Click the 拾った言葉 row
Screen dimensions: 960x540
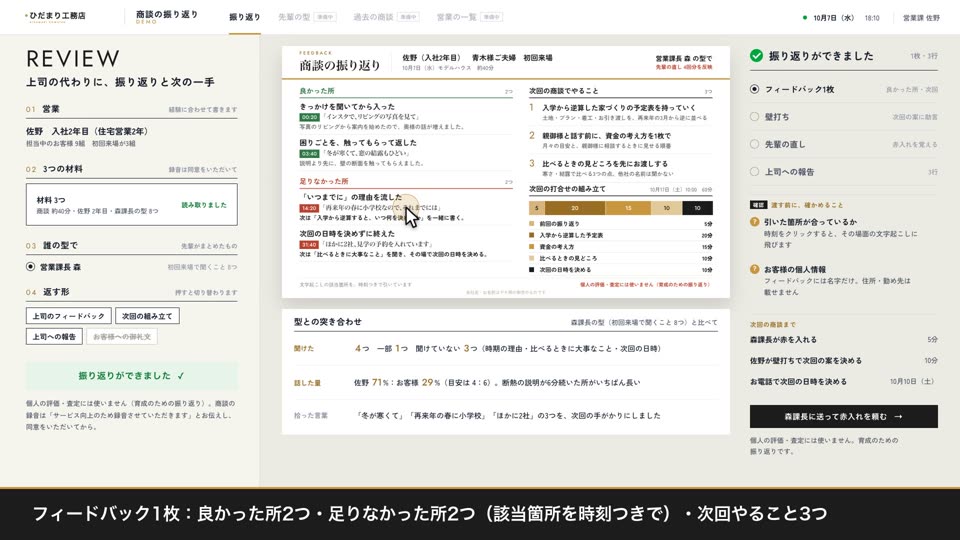(x=506, y=416)
